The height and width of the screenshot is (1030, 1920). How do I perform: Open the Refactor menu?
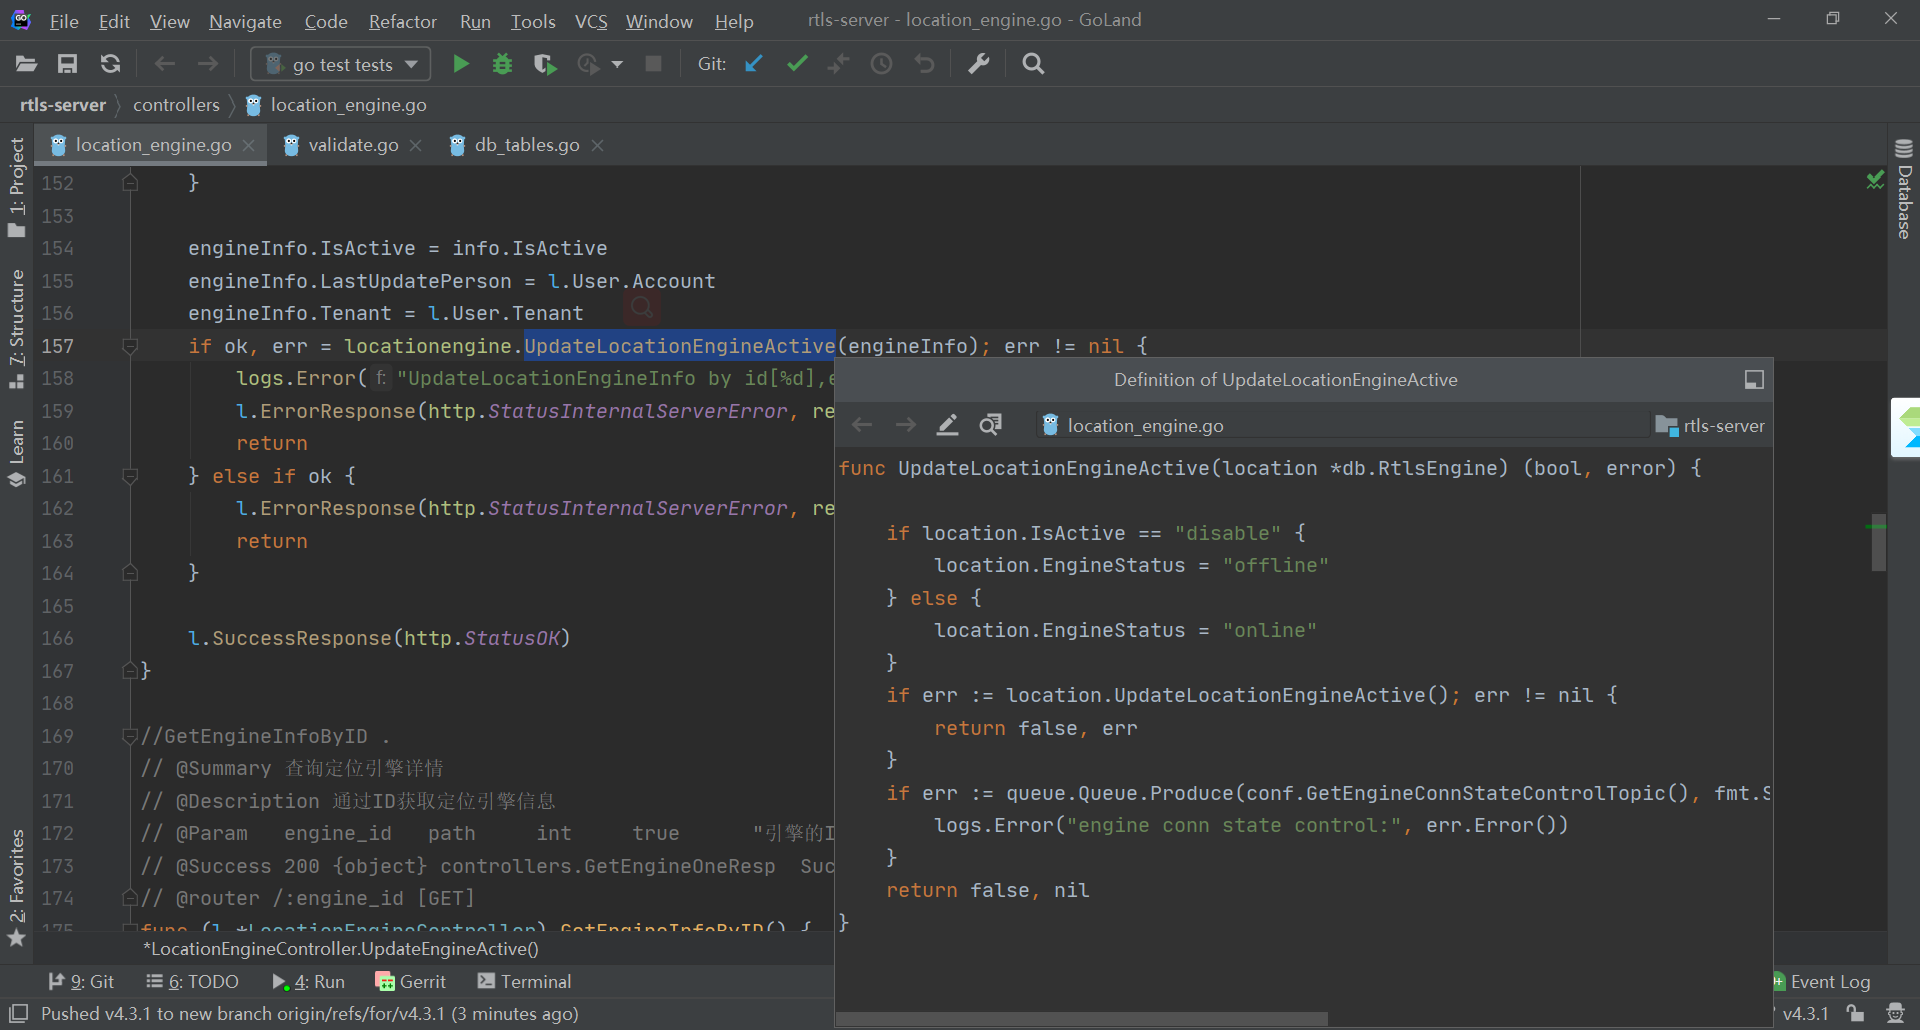tap(402, 21)
